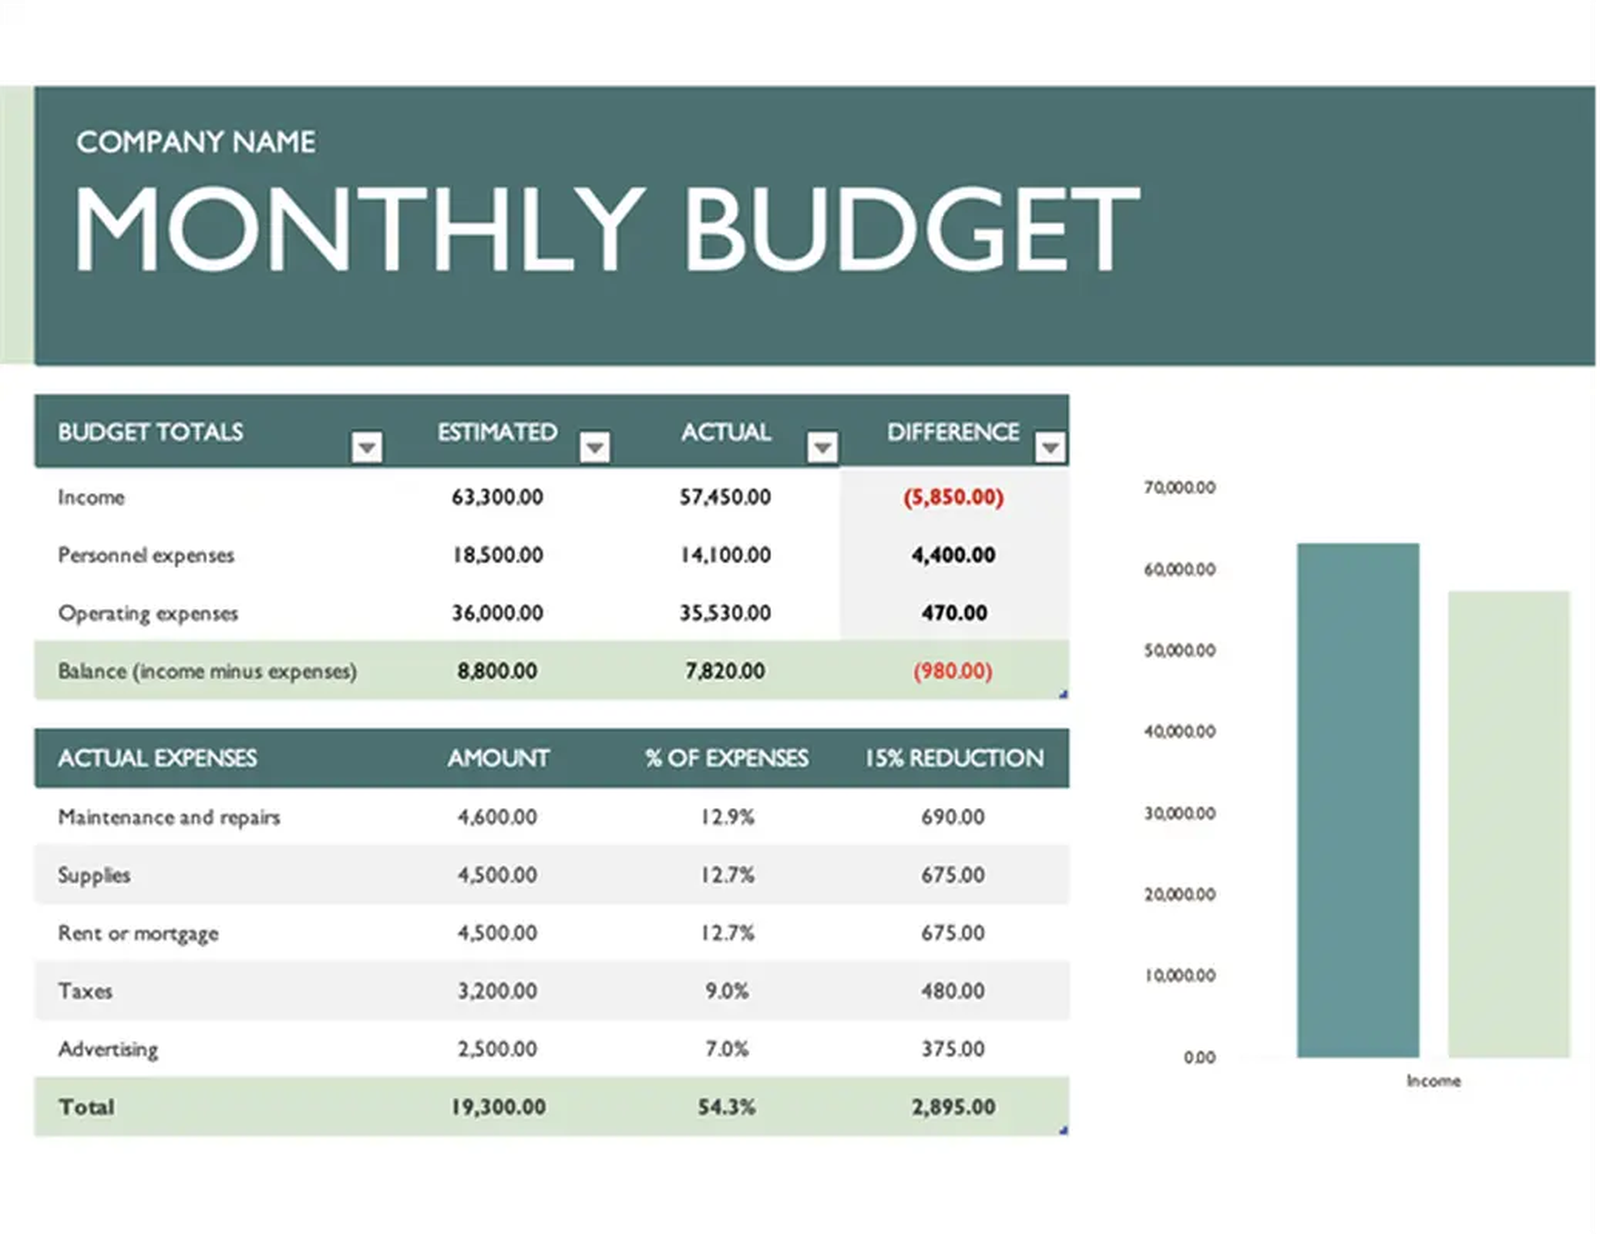Select the Rent or mortgage label
The image size is (1600, 1234).
pos(138,933)
